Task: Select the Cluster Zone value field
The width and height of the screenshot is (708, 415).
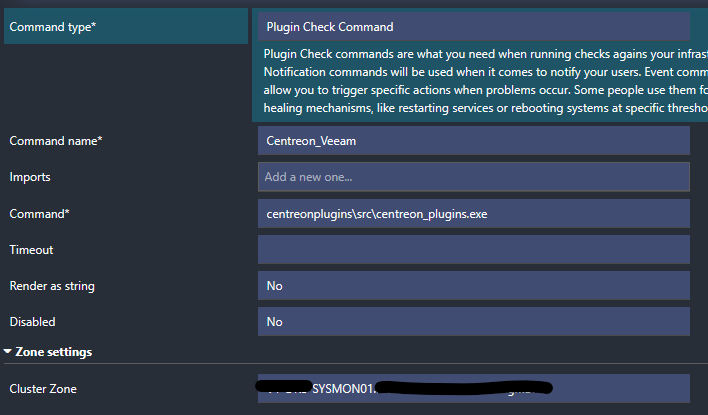Action: 473,388
